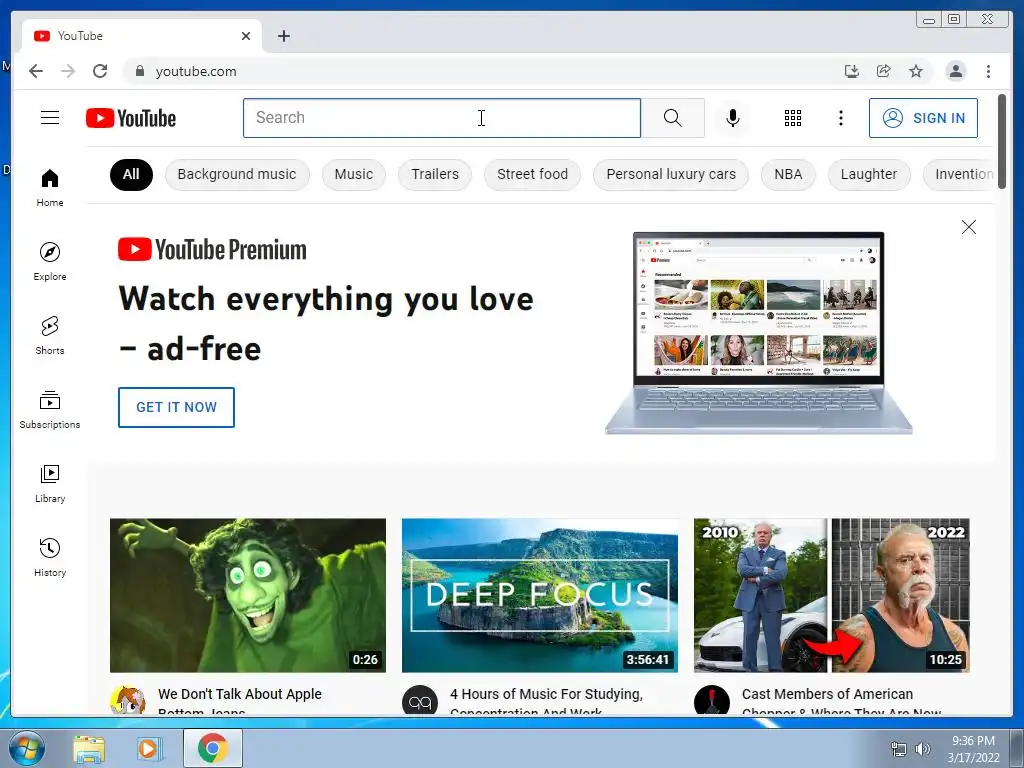Open the Chrome profile avatar
The height and width of the screenshot is (768, 1024).
point(955,71)
